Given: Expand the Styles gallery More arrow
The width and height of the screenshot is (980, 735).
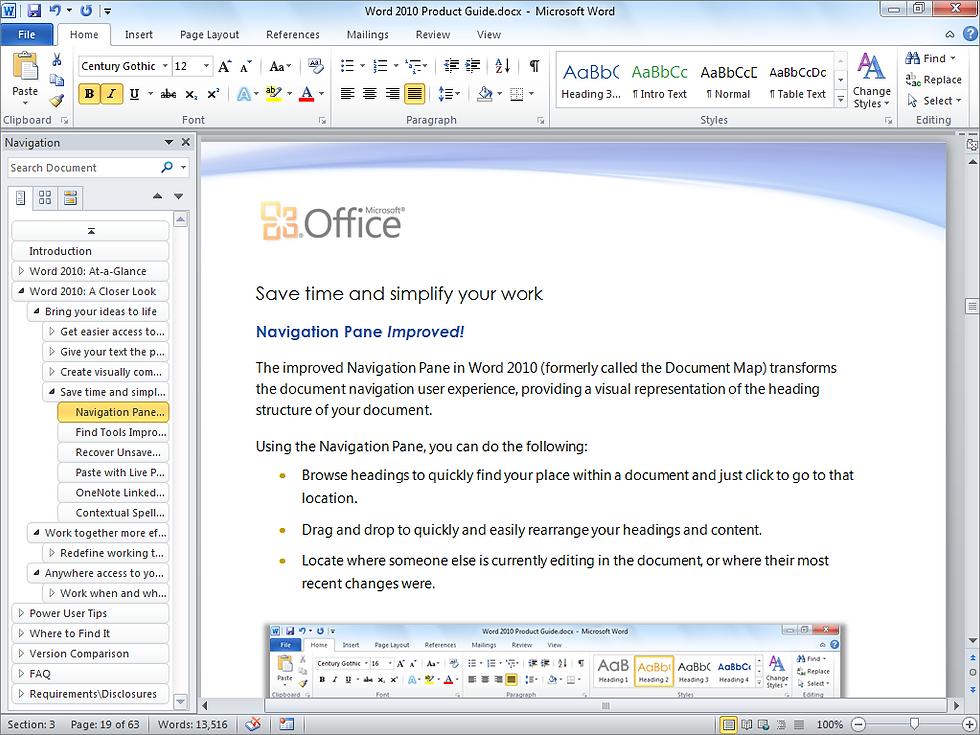Looking at the screenshot, I should point(840,99).
